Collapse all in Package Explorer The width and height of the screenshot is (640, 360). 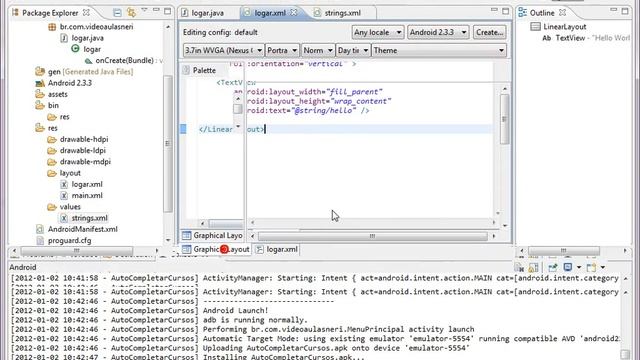point(117,13)
